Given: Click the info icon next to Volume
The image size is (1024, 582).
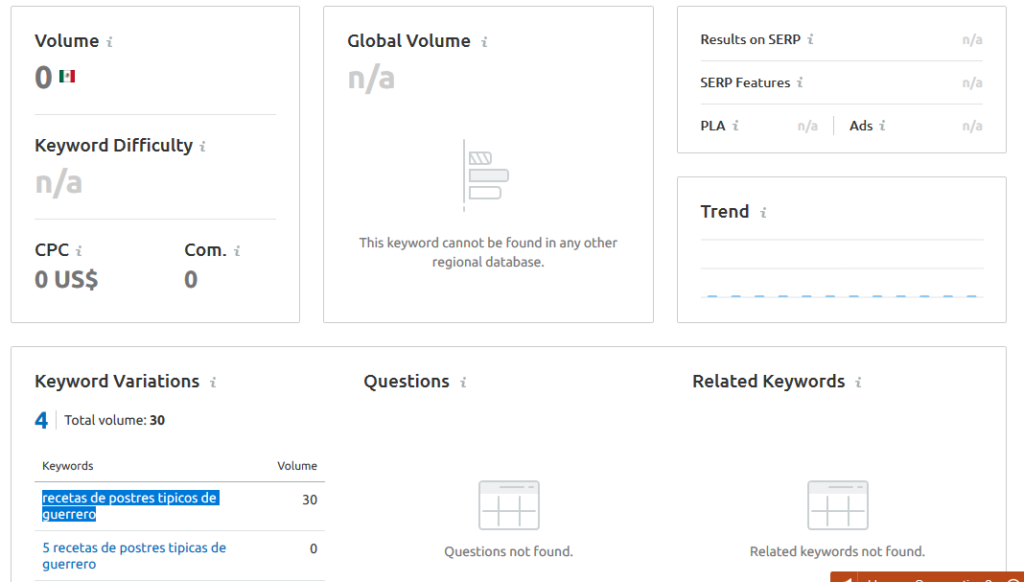Looking at the screenshot, I should (108, 41).
